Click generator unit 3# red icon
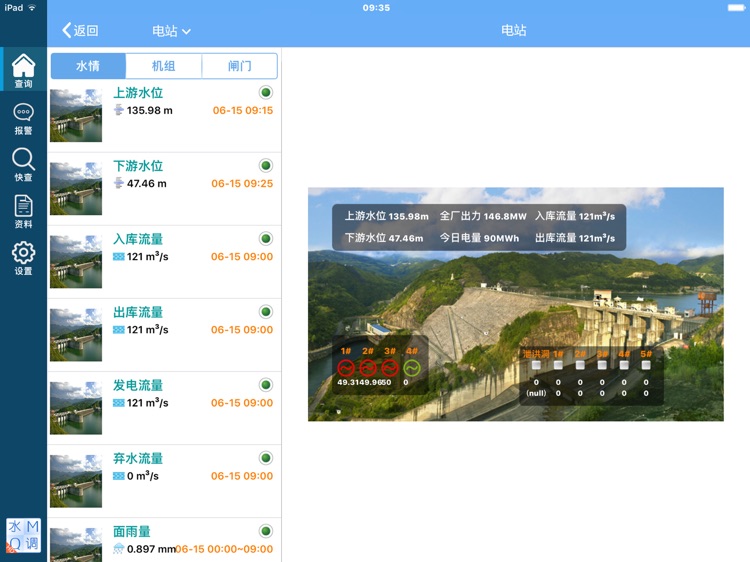 point(390,368)
